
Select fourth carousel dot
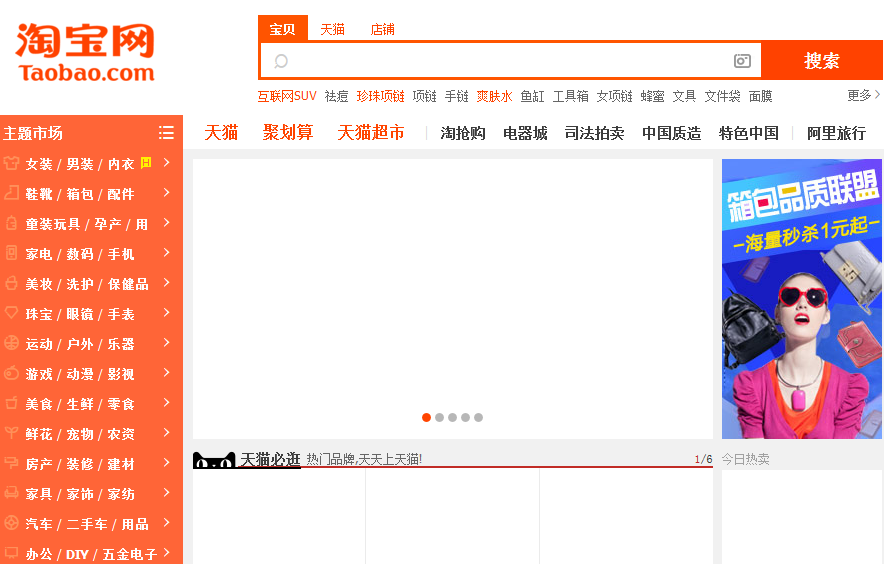[465, 417]
